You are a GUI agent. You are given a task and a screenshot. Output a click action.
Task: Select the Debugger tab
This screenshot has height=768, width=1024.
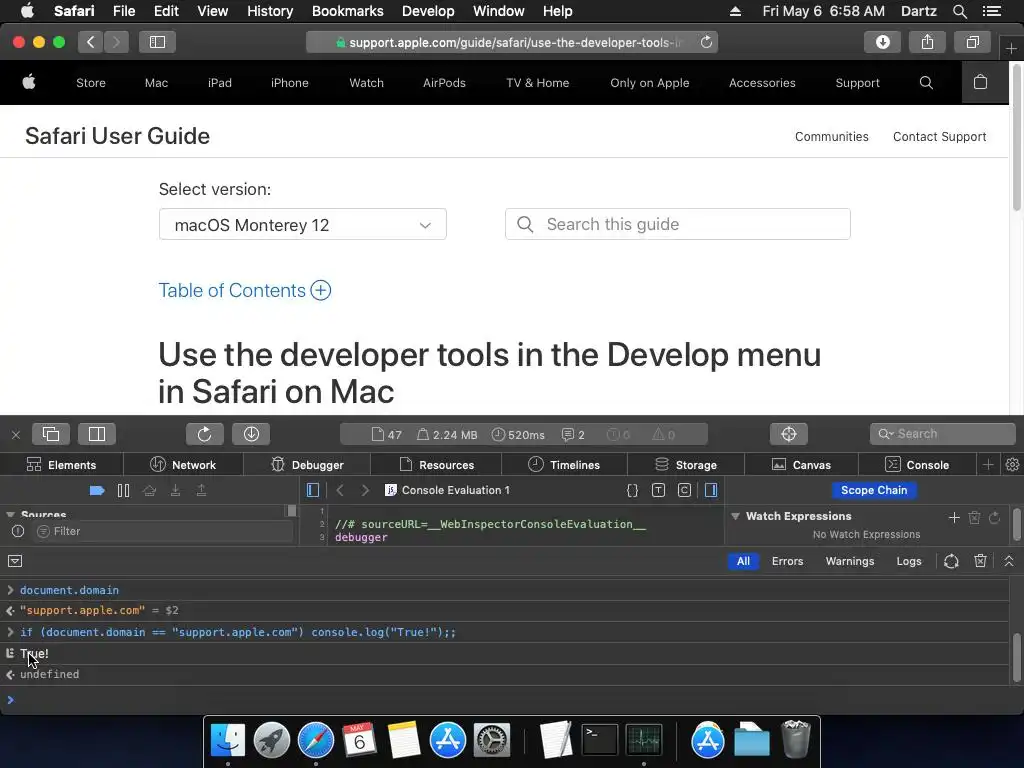[x=307, y=464]
